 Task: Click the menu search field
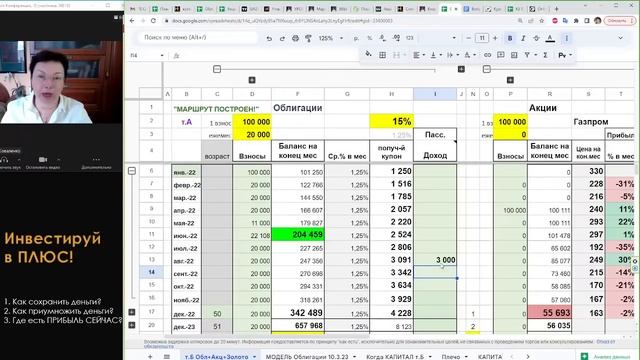[197, 38]
